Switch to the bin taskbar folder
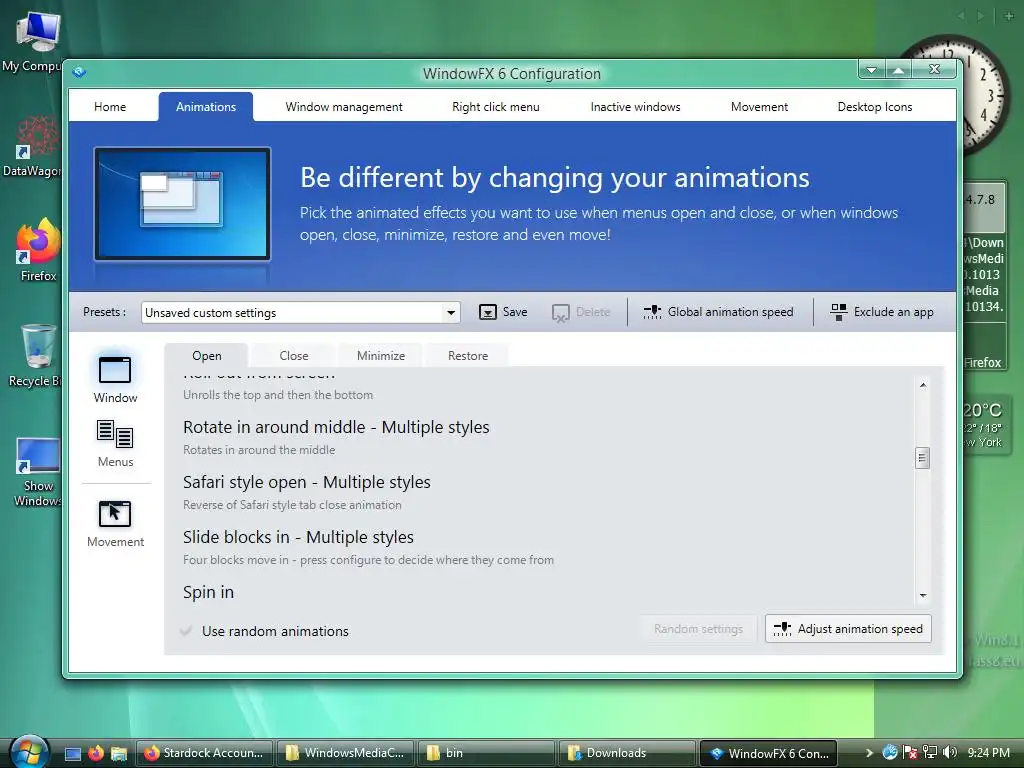Viewport: 1024px width, 768px height. click(x=487, y=753)
